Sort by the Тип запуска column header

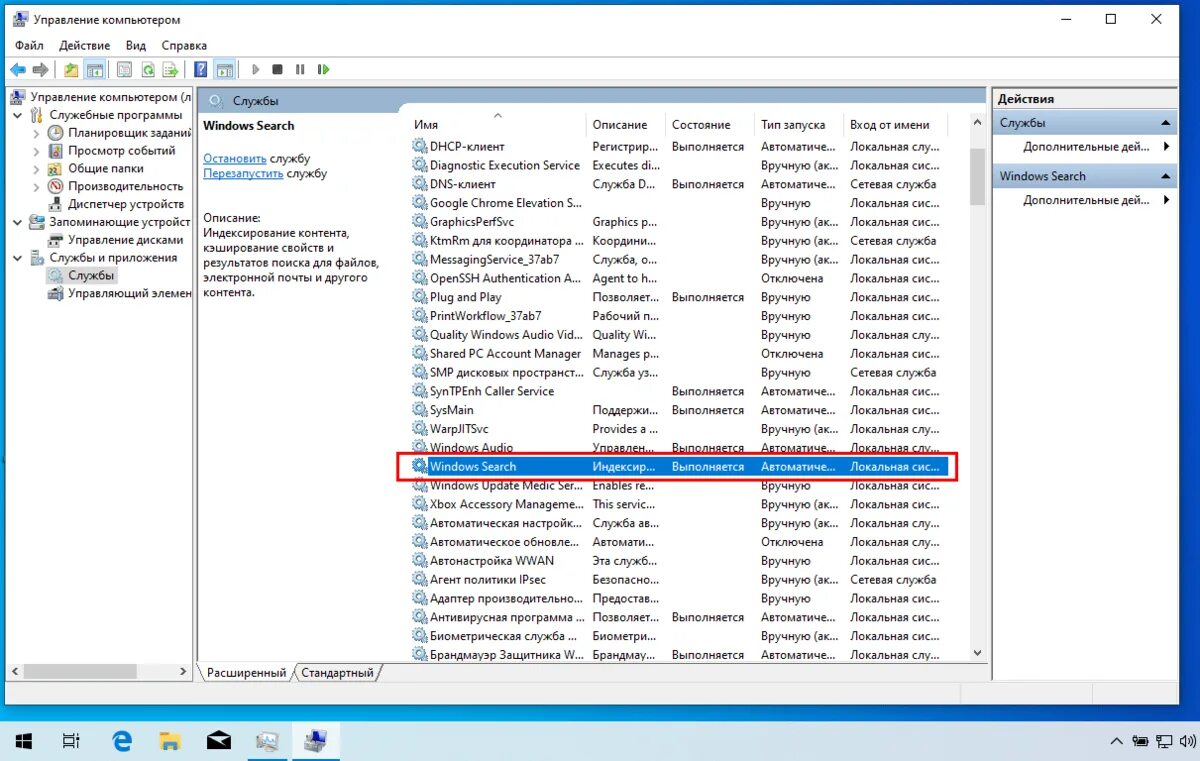pos(799,125)
